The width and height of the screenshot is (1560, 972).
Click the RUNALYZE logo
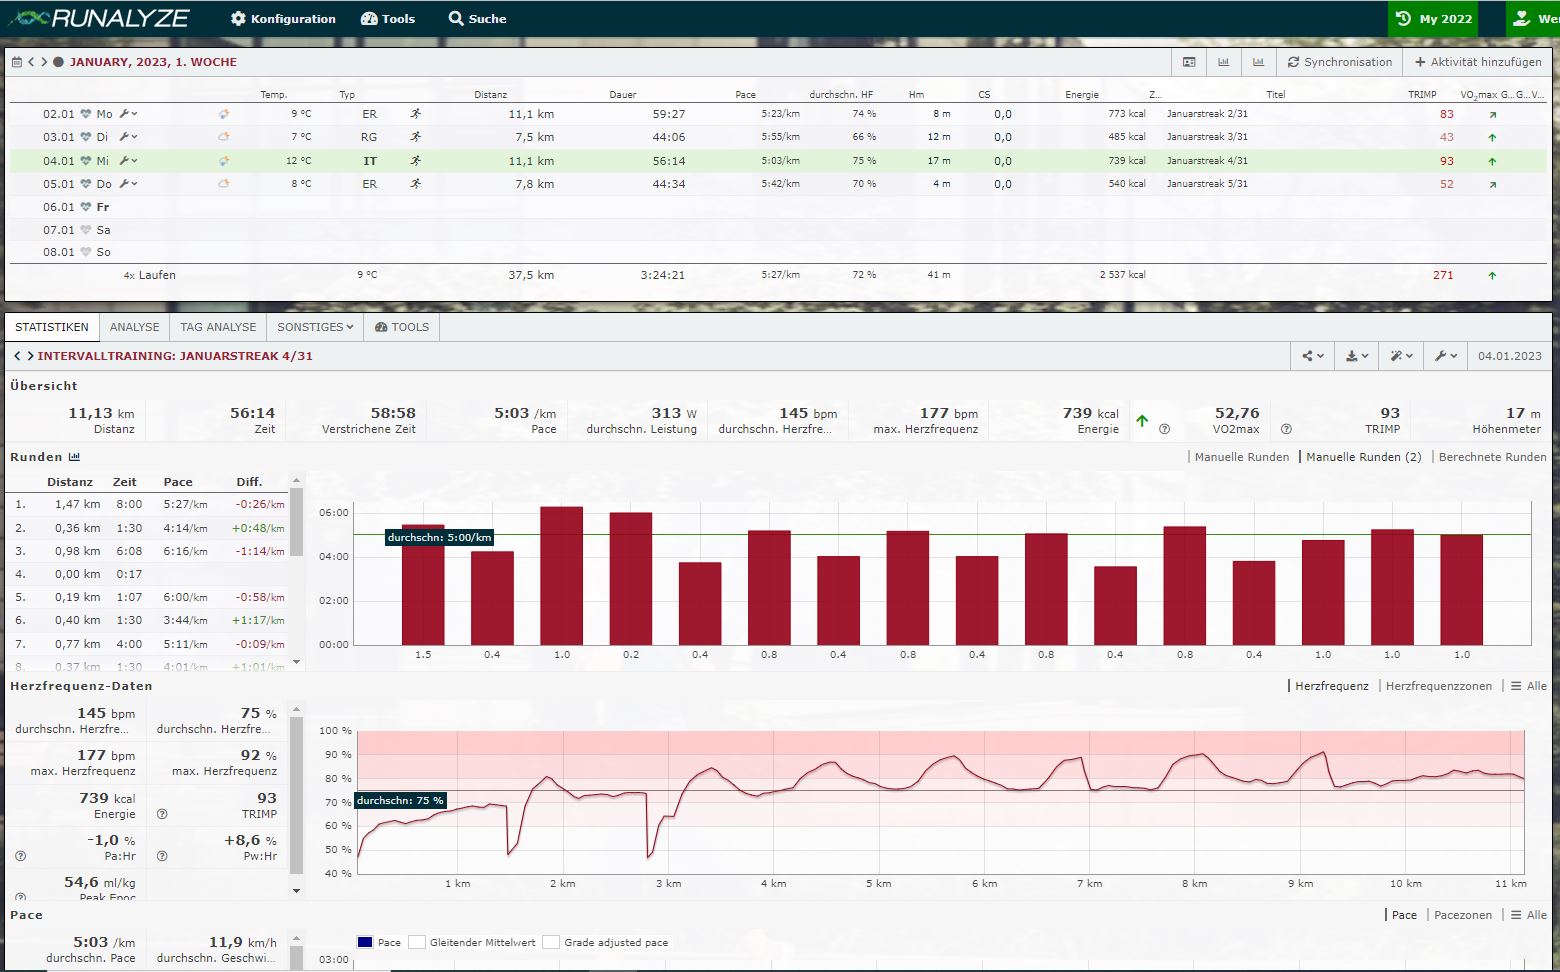pyautogui.click(x=99, y=18)
